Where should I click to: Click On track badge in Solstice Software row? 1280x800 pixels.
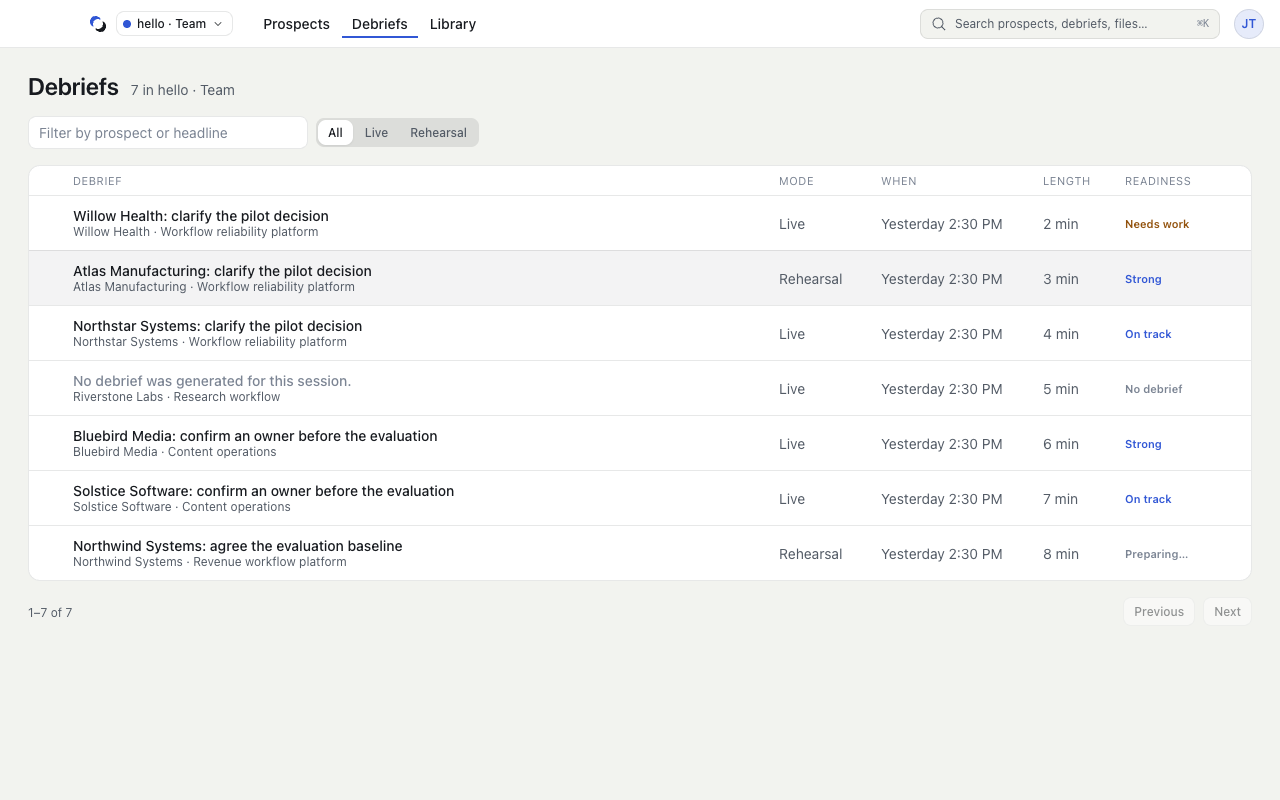[x=1148, y=499]
